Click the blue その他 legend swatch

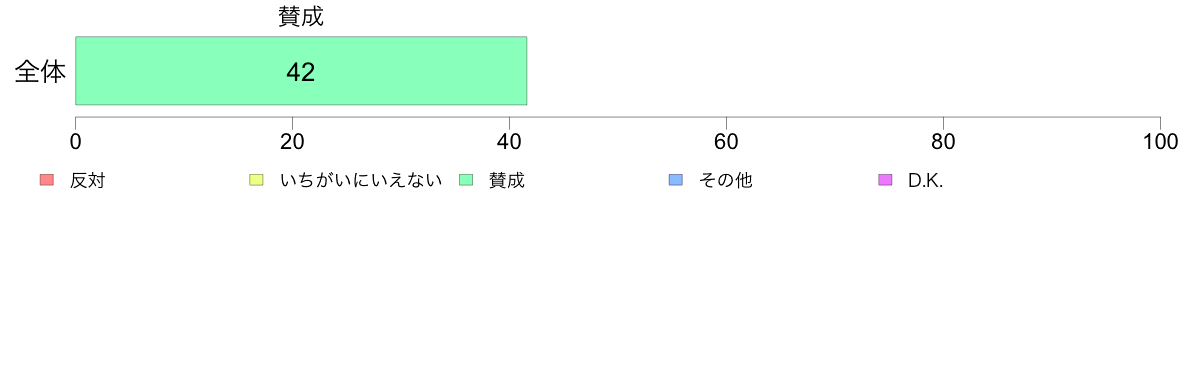pyautogui.click(x=675, y=180)
